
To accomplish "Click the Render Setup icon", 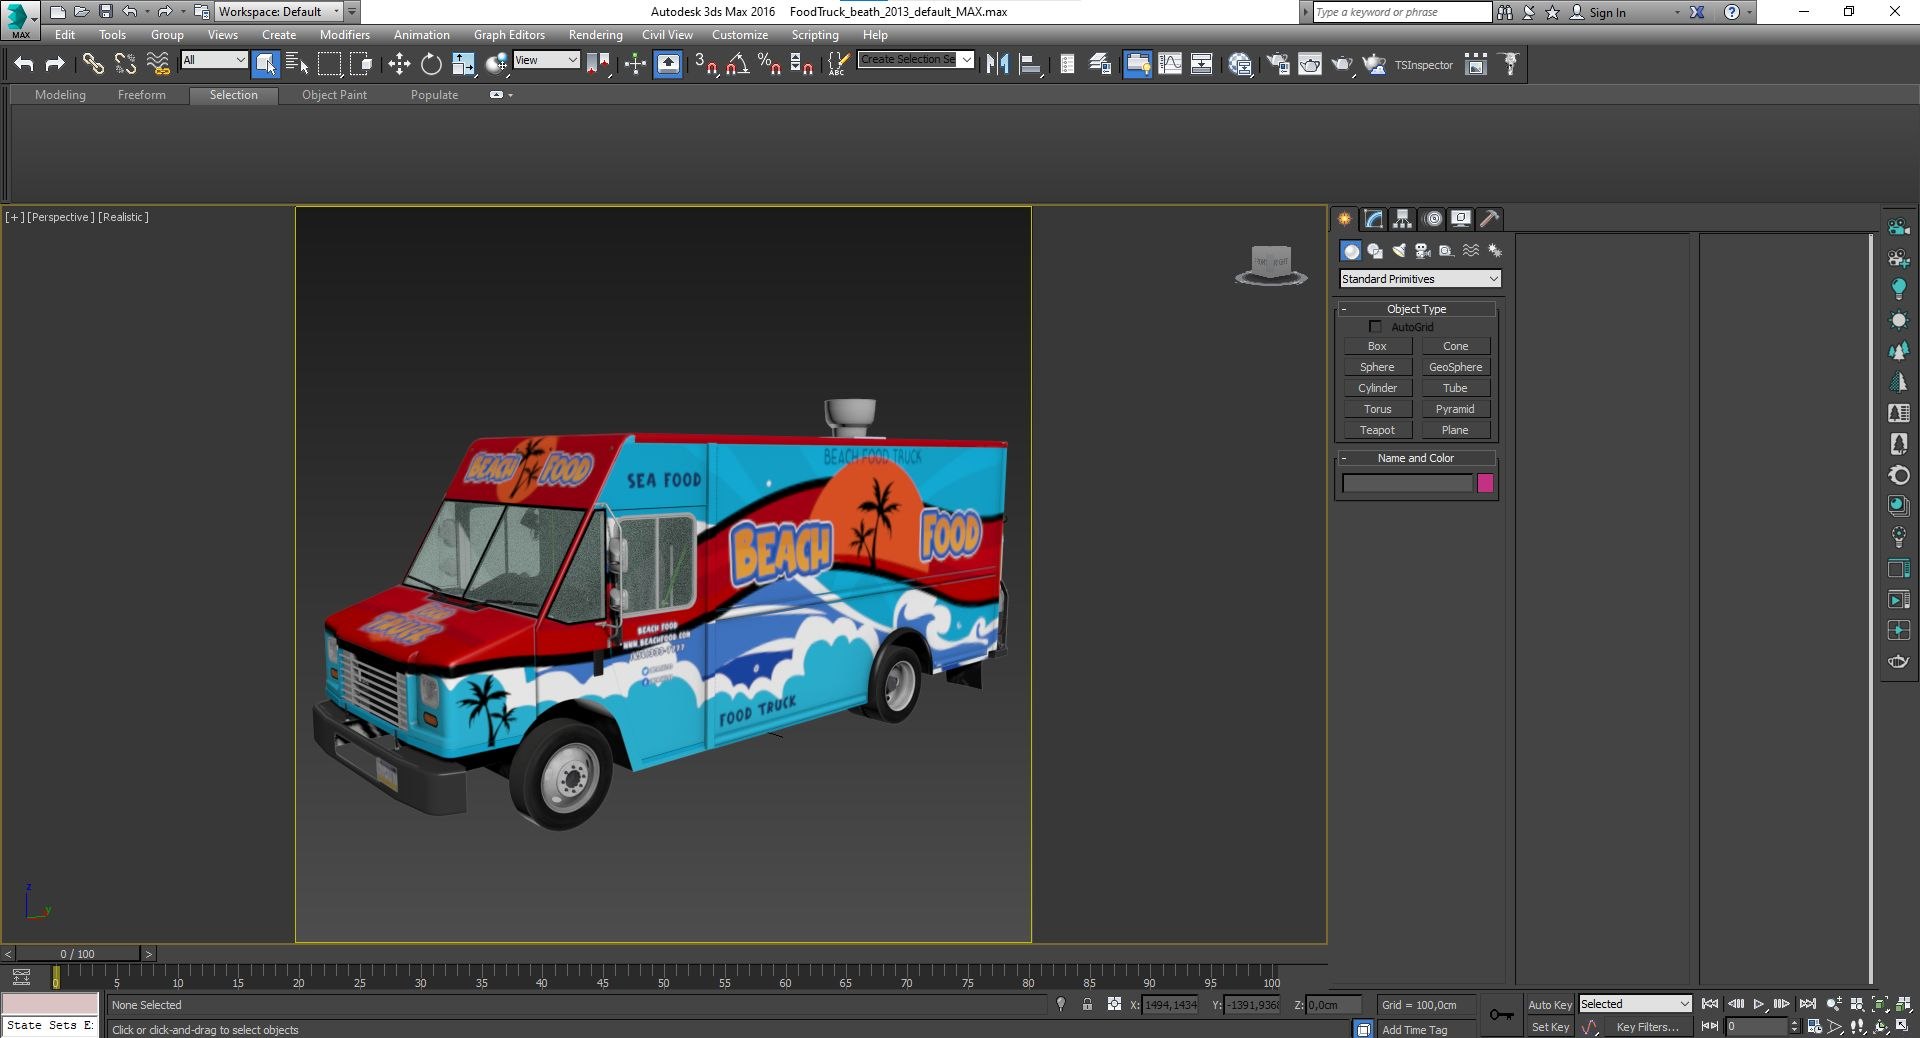I will [1278, 65].
